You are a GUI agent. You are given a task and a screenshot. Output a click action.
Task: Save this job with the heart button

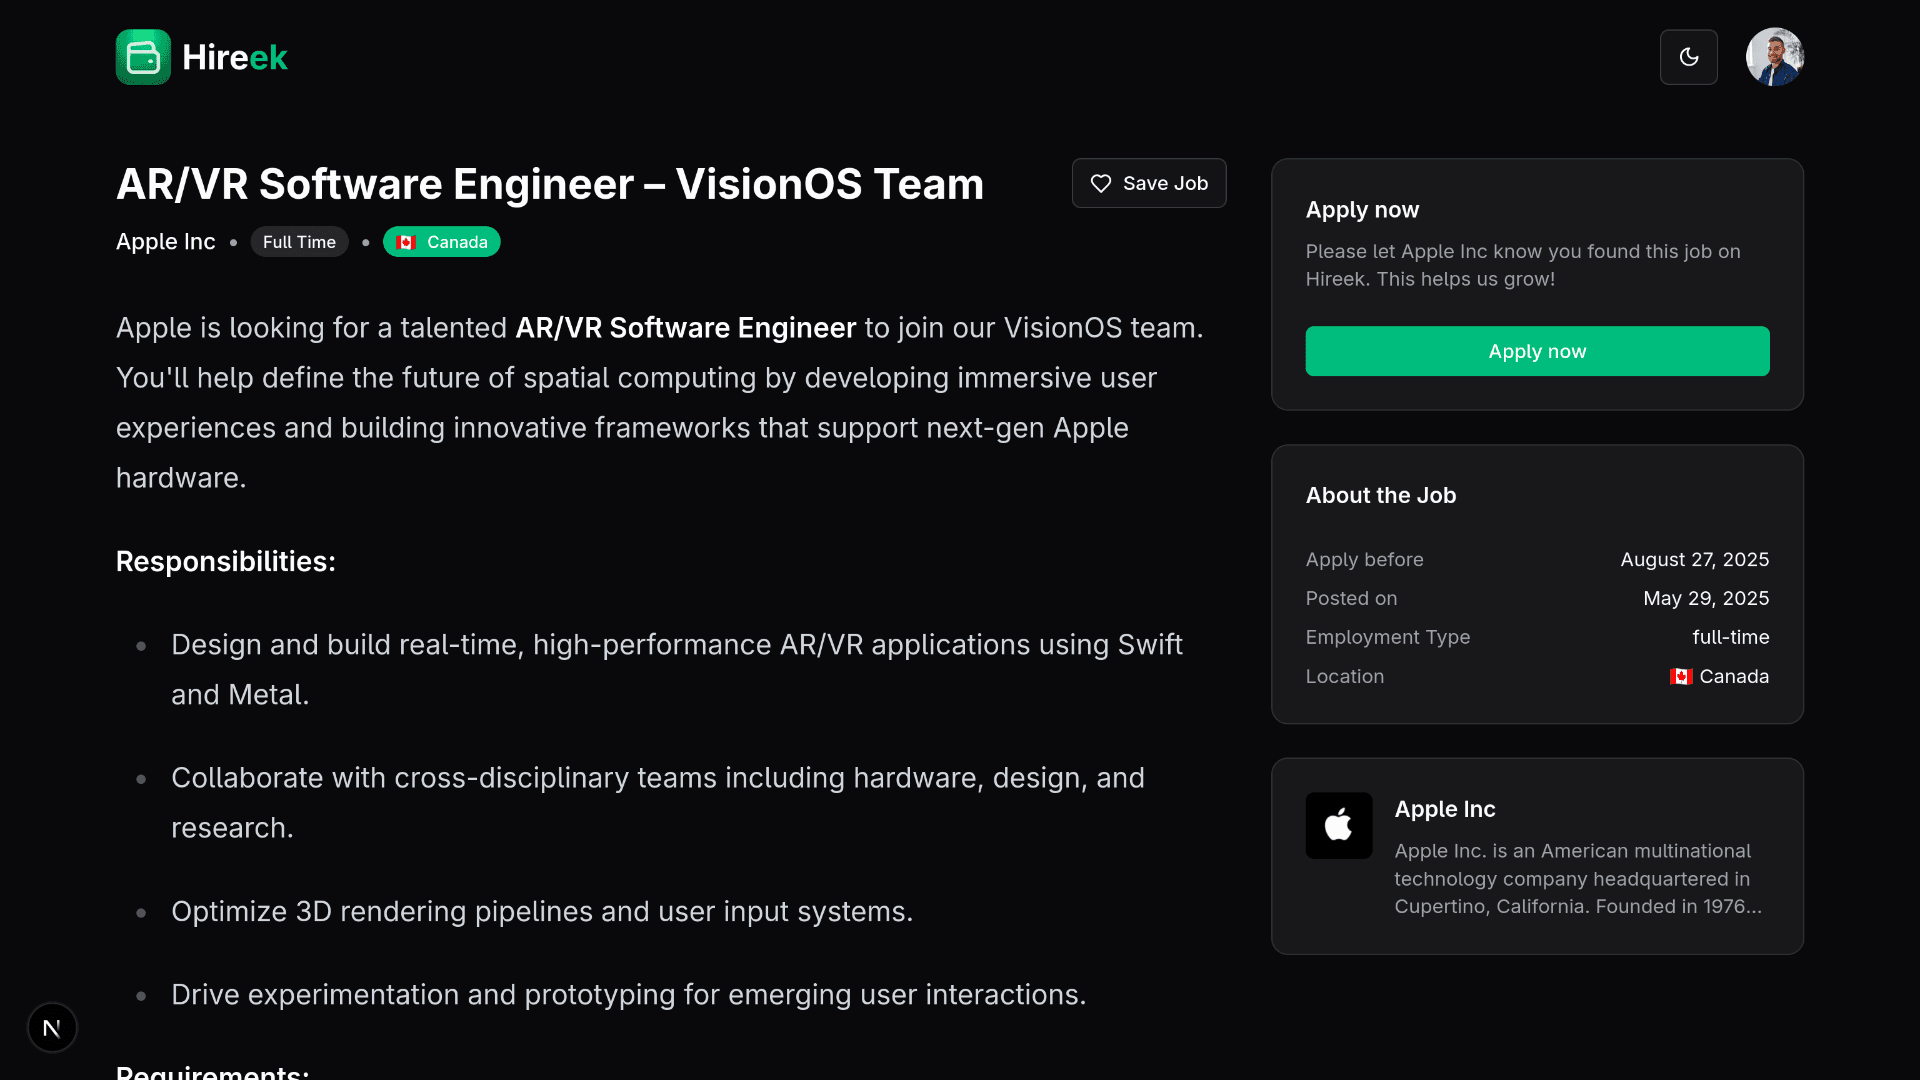pos(1149,183)
